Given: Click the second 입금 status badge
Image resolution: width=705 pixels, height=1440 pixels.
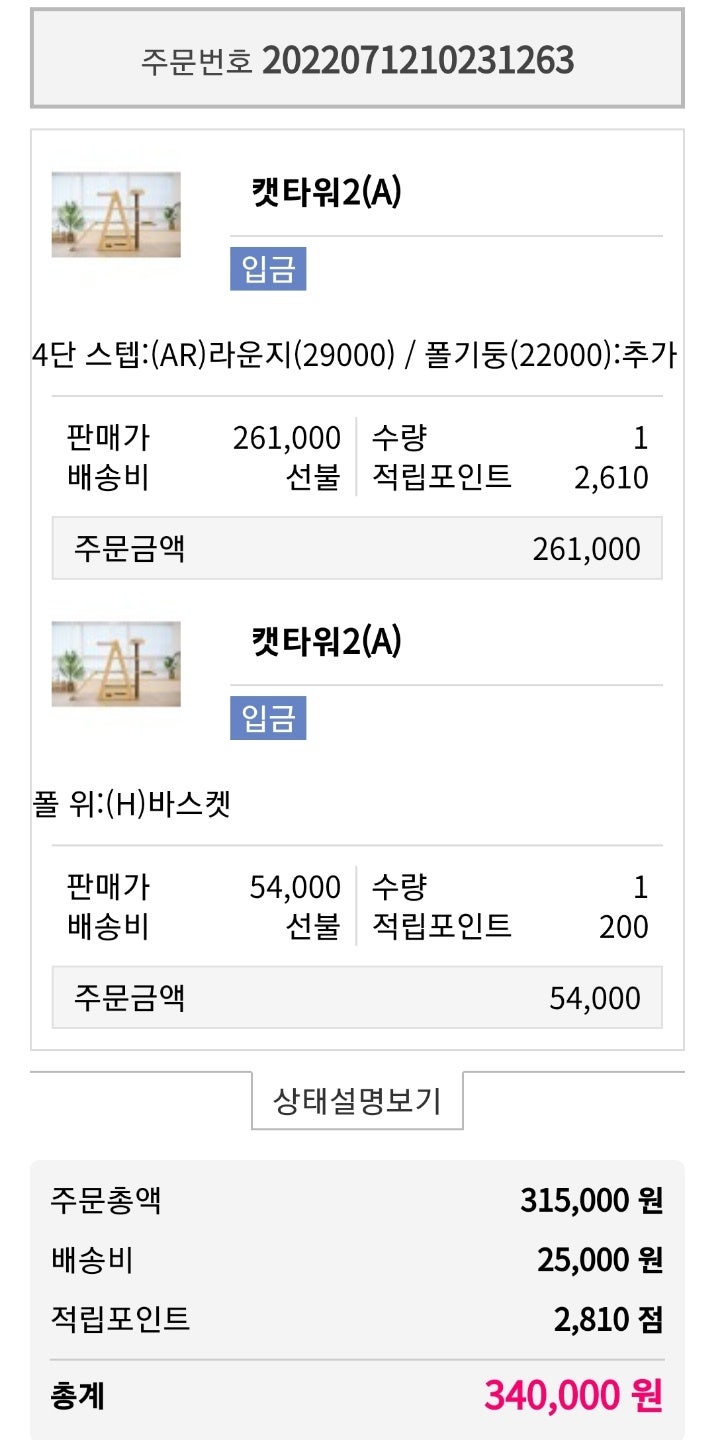Looking at the screenshot, I should point(268,718).
